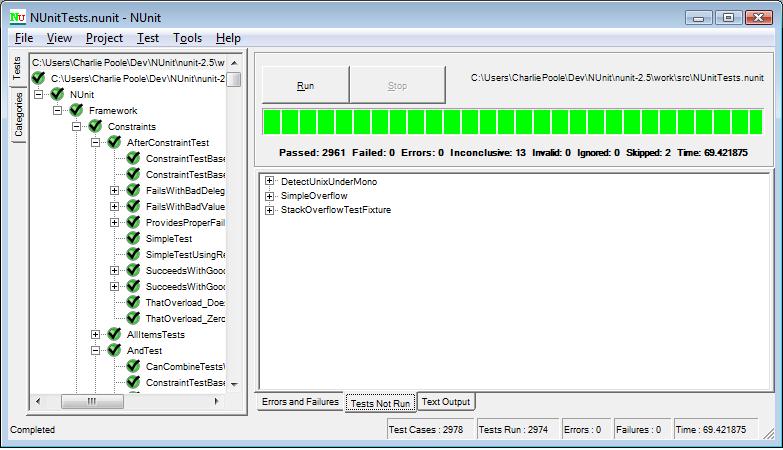
Task: Click the NUnit application icon in title bar
Action: click(x=17, y=17)
